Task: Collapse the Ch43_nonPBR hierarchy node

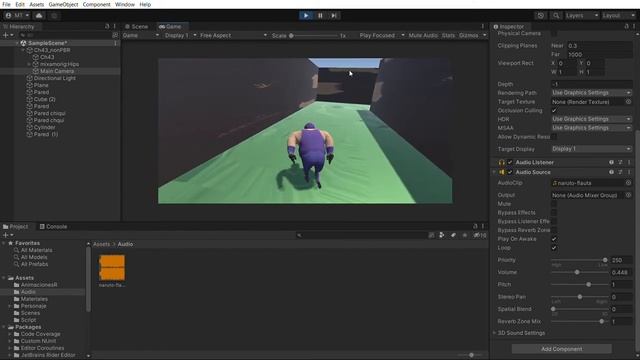Action: point(23,50)
